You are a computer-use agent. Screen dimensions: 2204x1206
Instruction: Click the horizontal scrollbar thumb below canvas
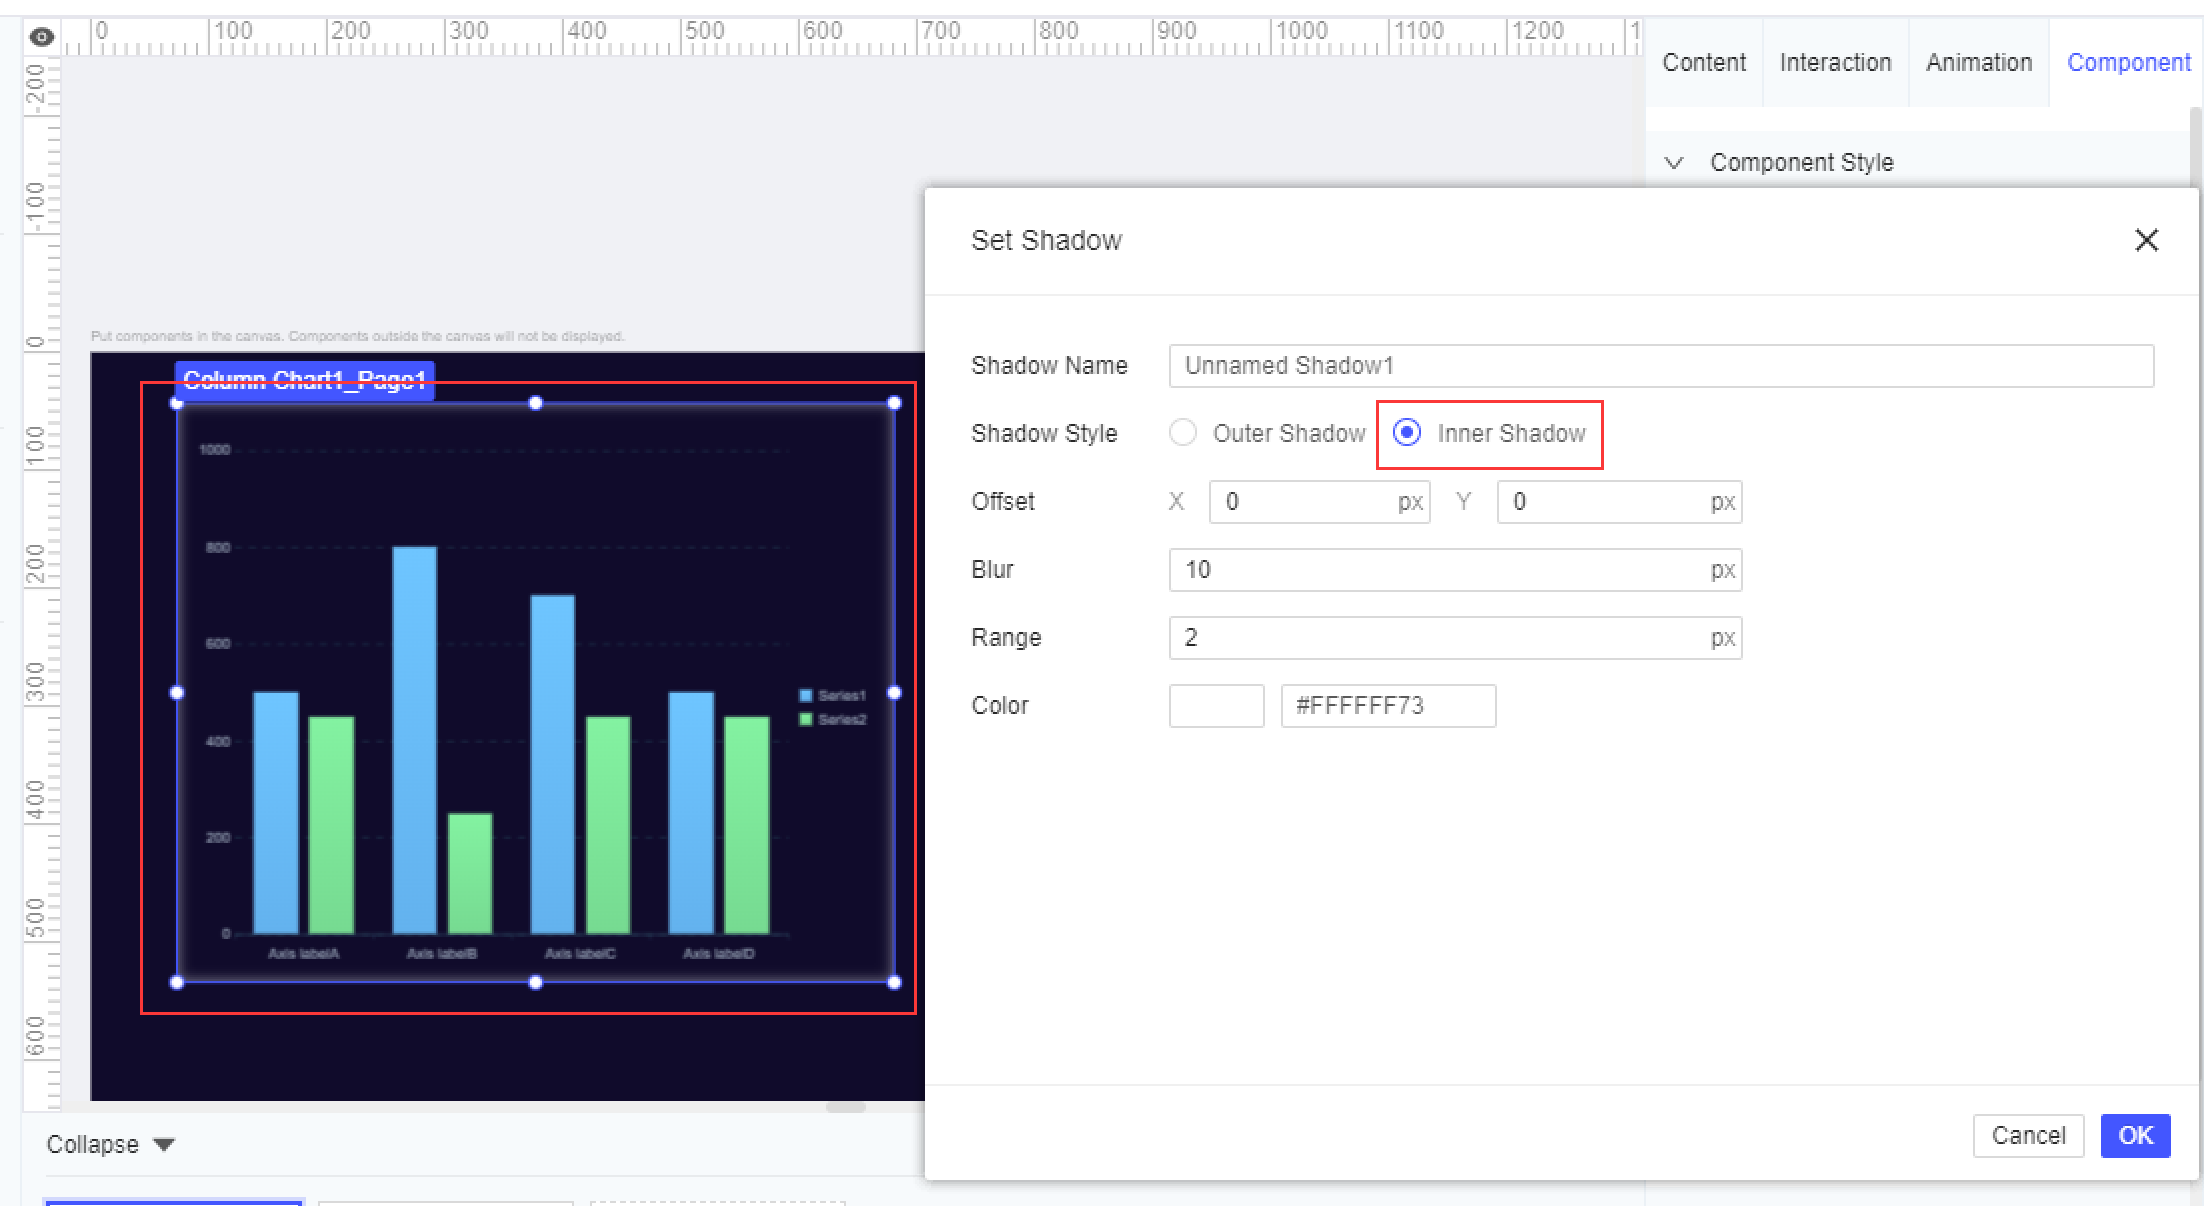coord(845,1107)
